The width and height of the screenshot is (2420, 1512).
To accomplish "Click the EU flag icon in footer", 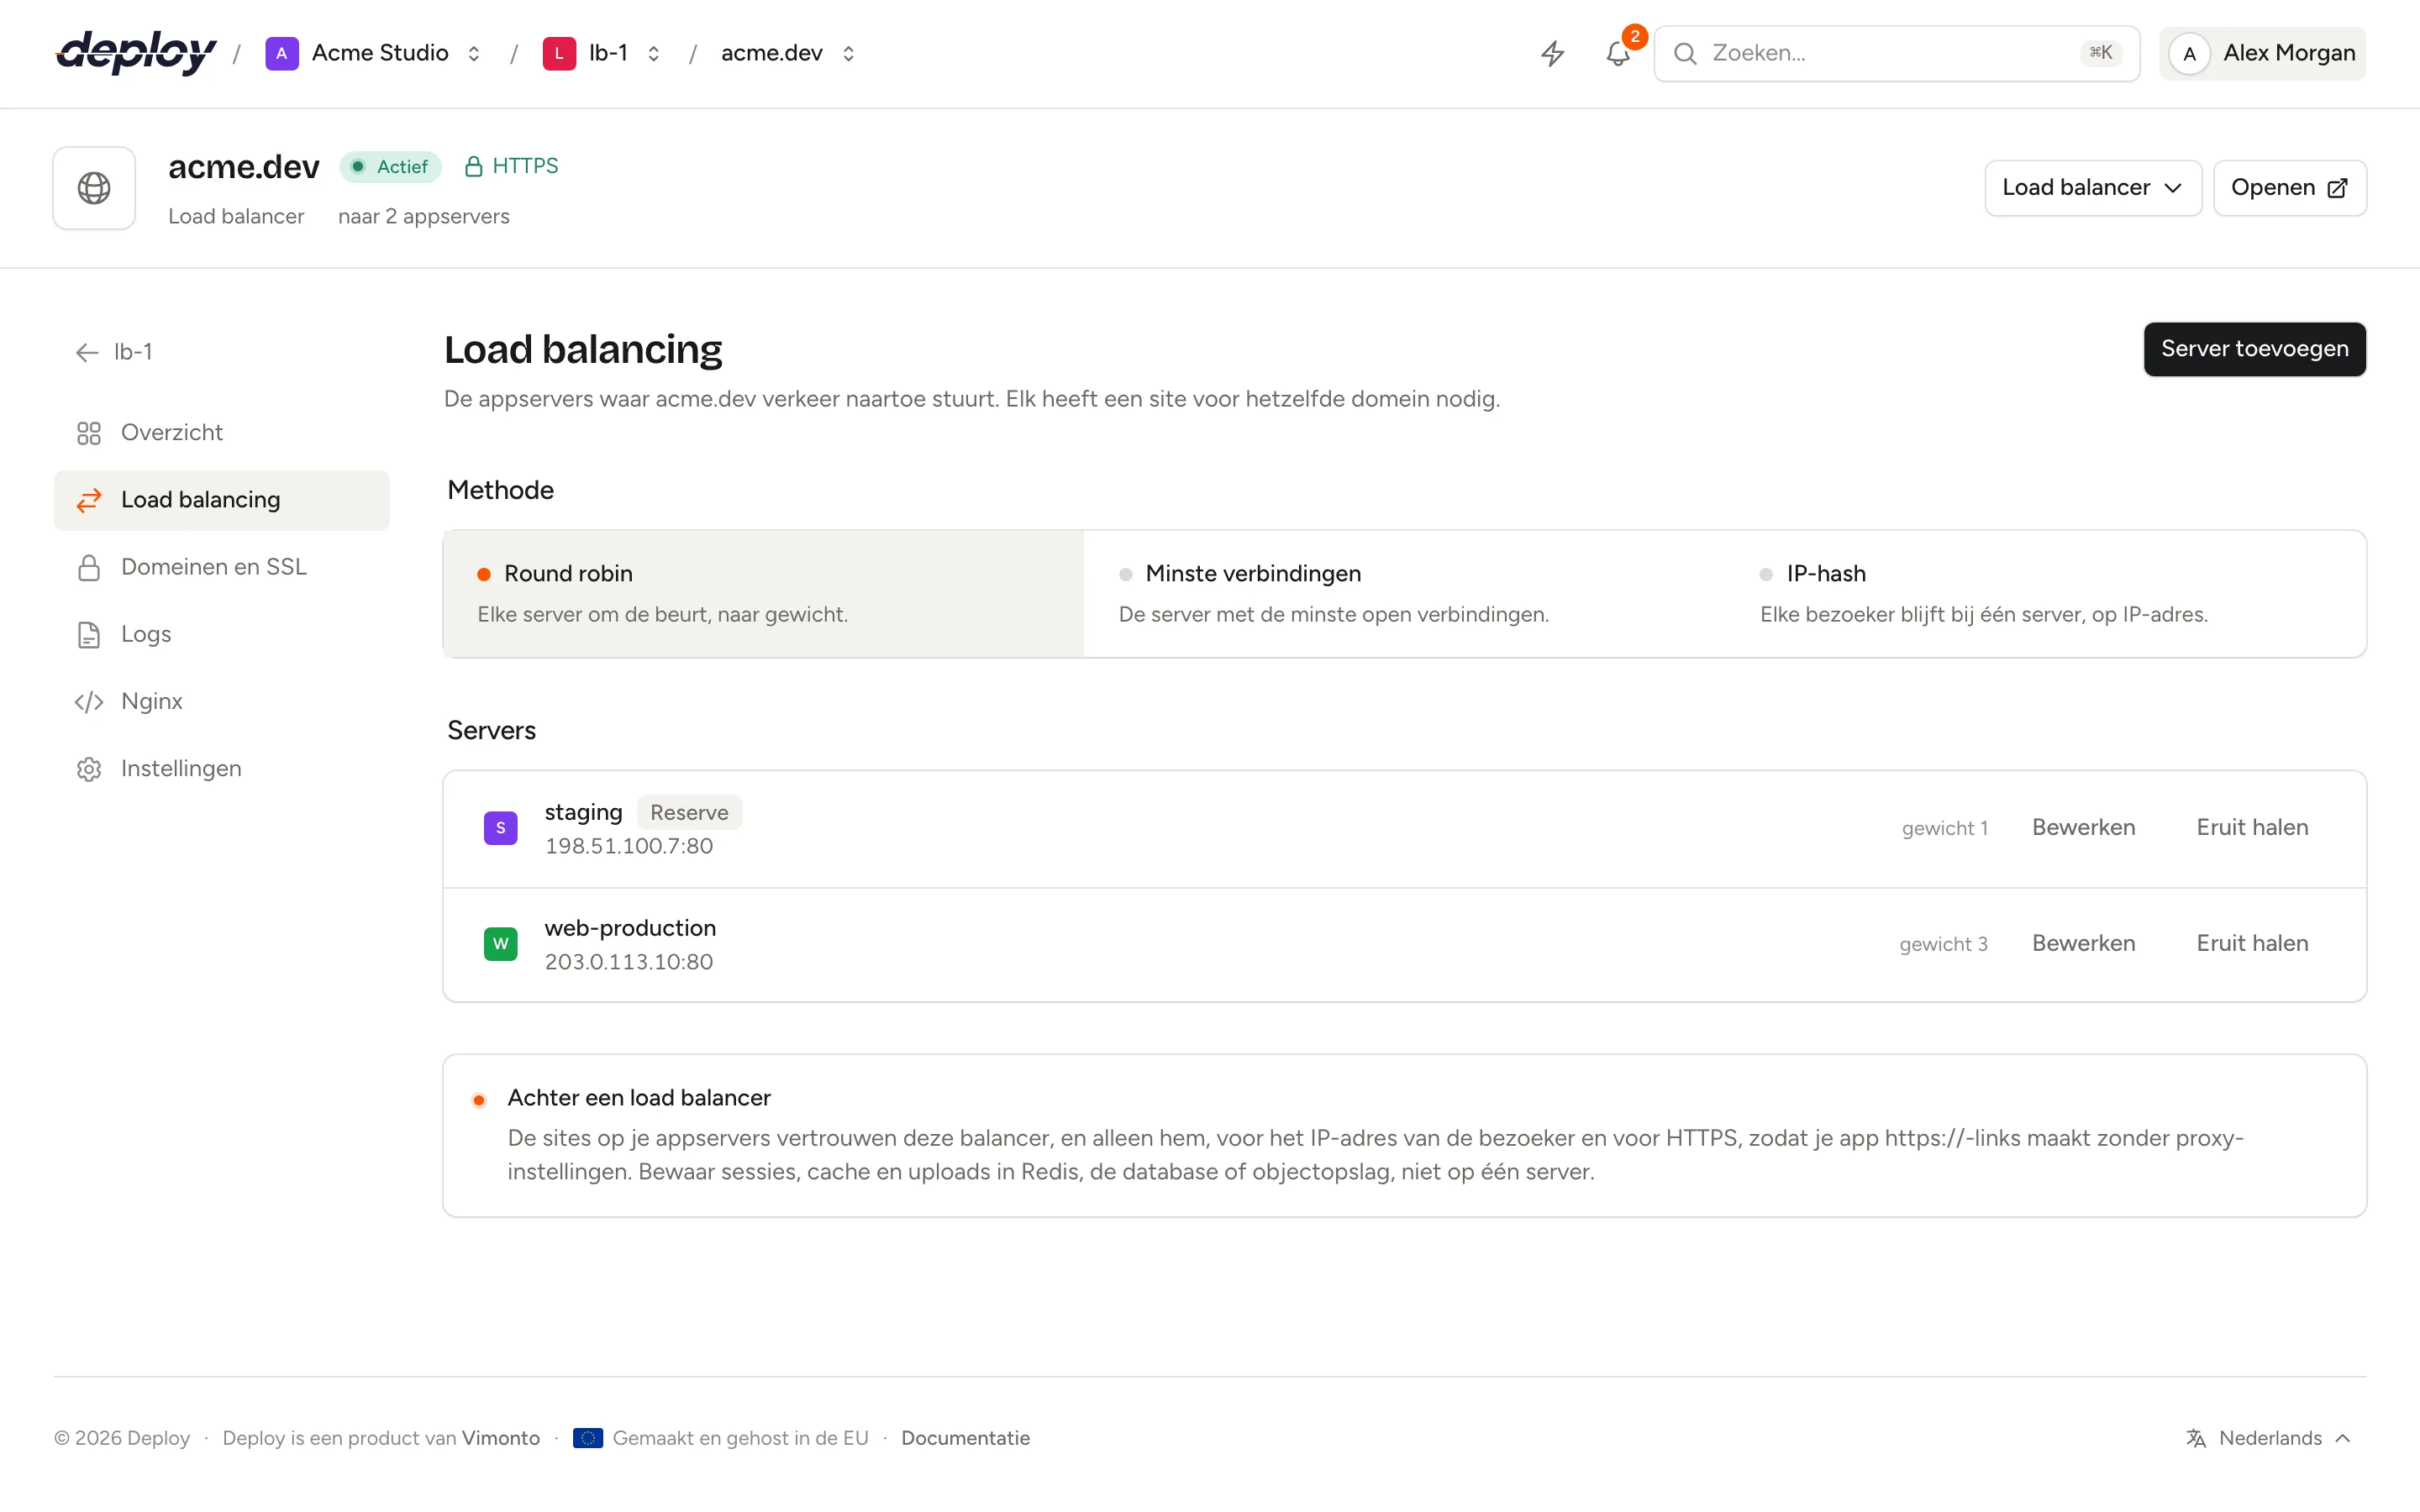I will (x=588, y=1438).
